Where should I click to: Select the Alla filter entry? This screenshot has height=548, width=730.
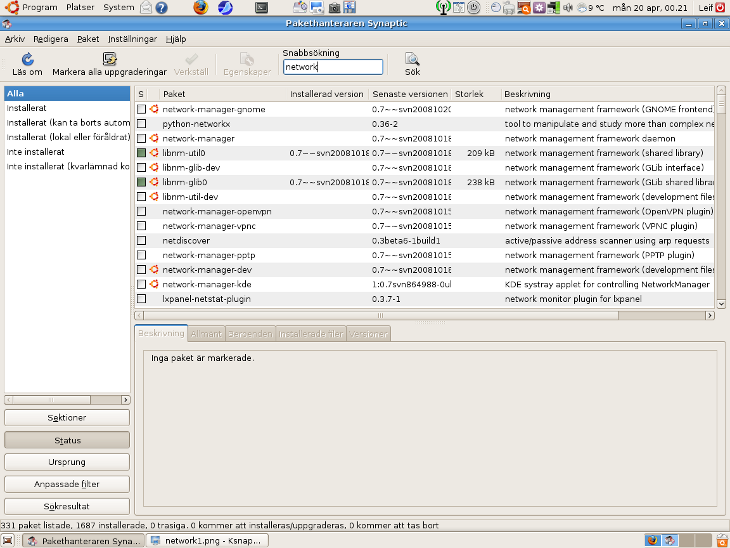point(67,94)
